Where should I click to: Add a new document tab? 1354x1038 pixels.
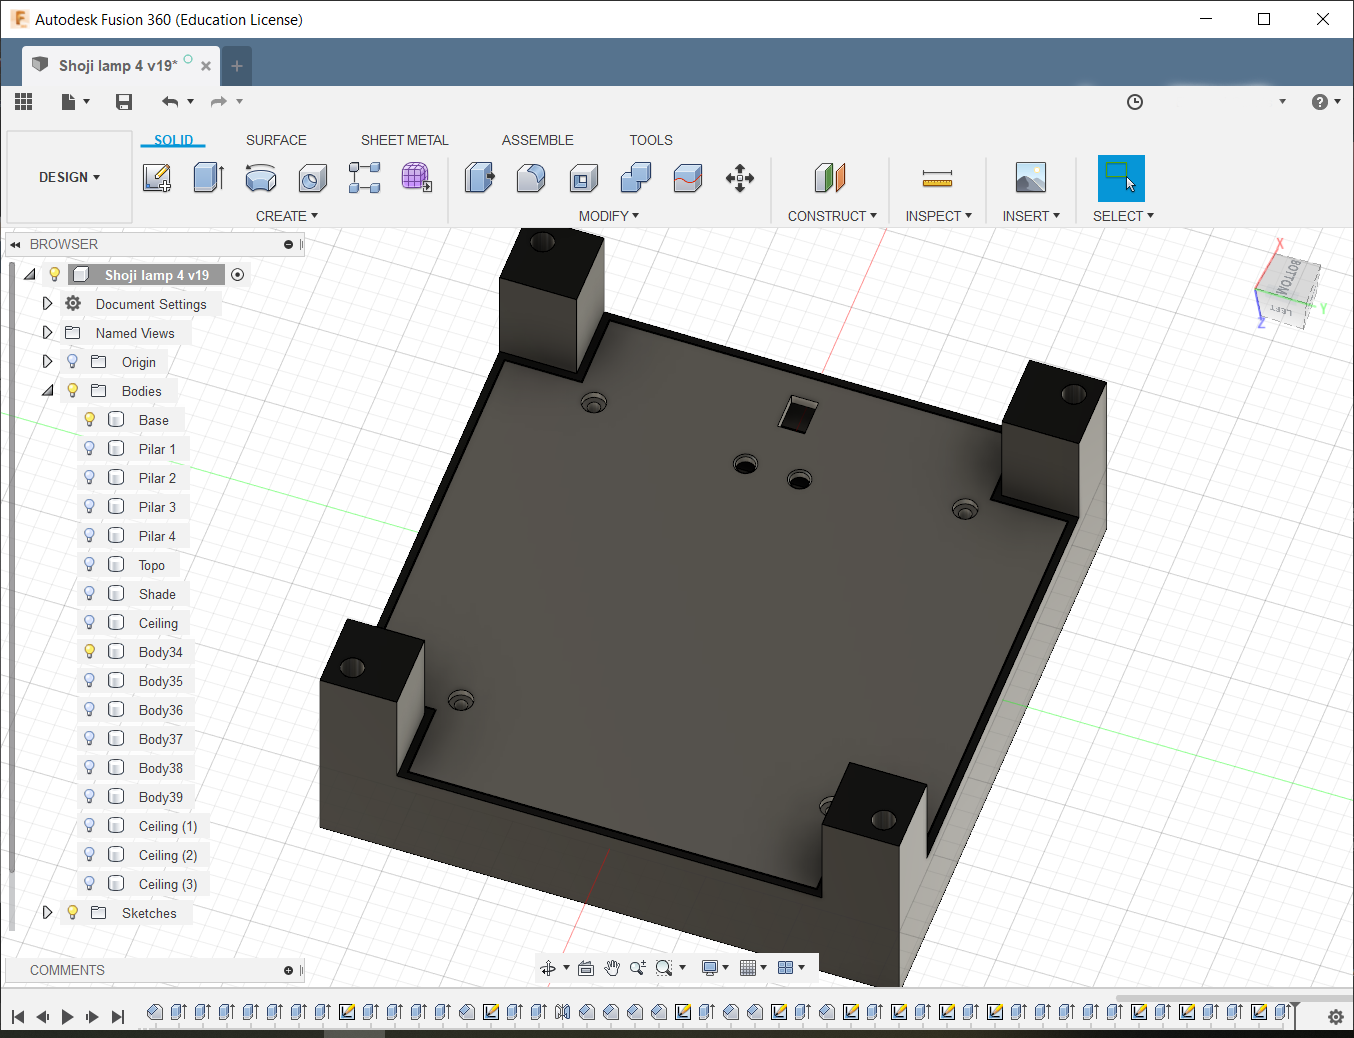pyautogui.click(x=237, y=66)
